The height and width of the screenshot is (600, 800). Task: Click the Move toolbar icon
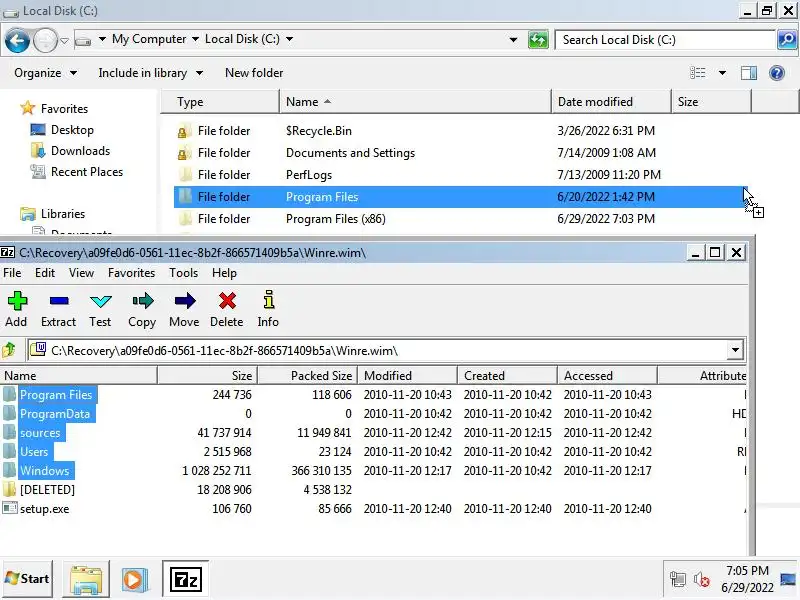pos(184,309)
